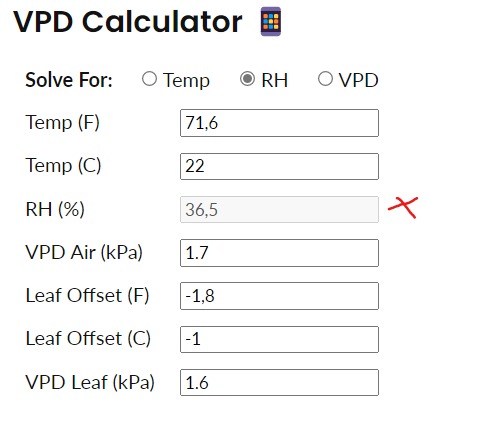The height and width of the screenshot is (428, 499).
Task: Click the 'VPD Leaf (kPa)' row label
Action: [x=90, y=382]
